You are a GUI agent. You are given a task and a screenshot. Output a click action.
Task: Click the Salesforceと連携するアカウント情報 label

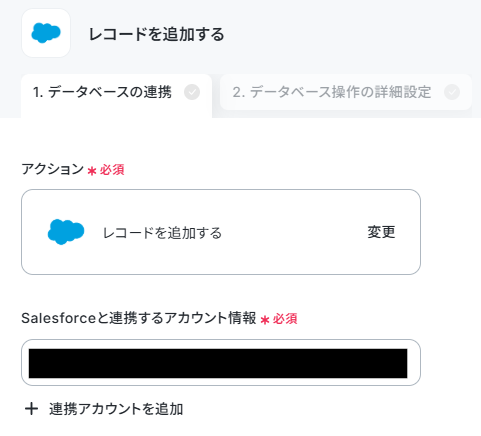coord(139,318)
